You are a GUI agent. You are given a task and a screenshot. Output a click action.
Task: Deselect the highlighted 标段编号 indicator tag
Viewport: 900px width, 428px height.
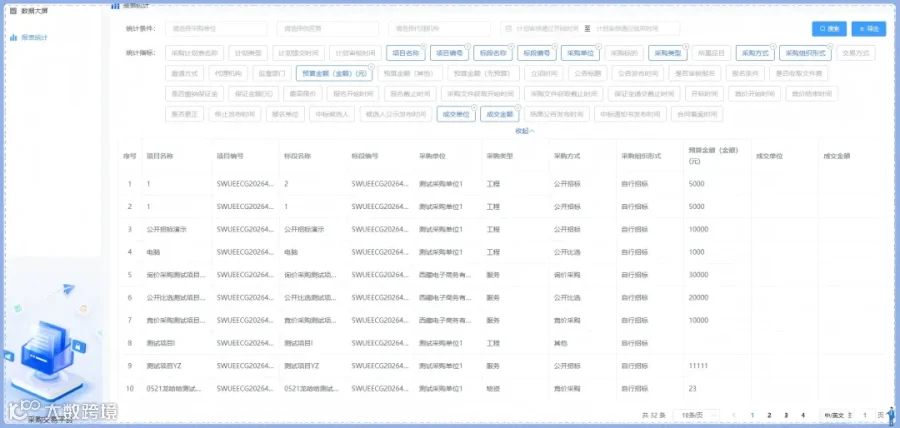click(x=537, y=53)
